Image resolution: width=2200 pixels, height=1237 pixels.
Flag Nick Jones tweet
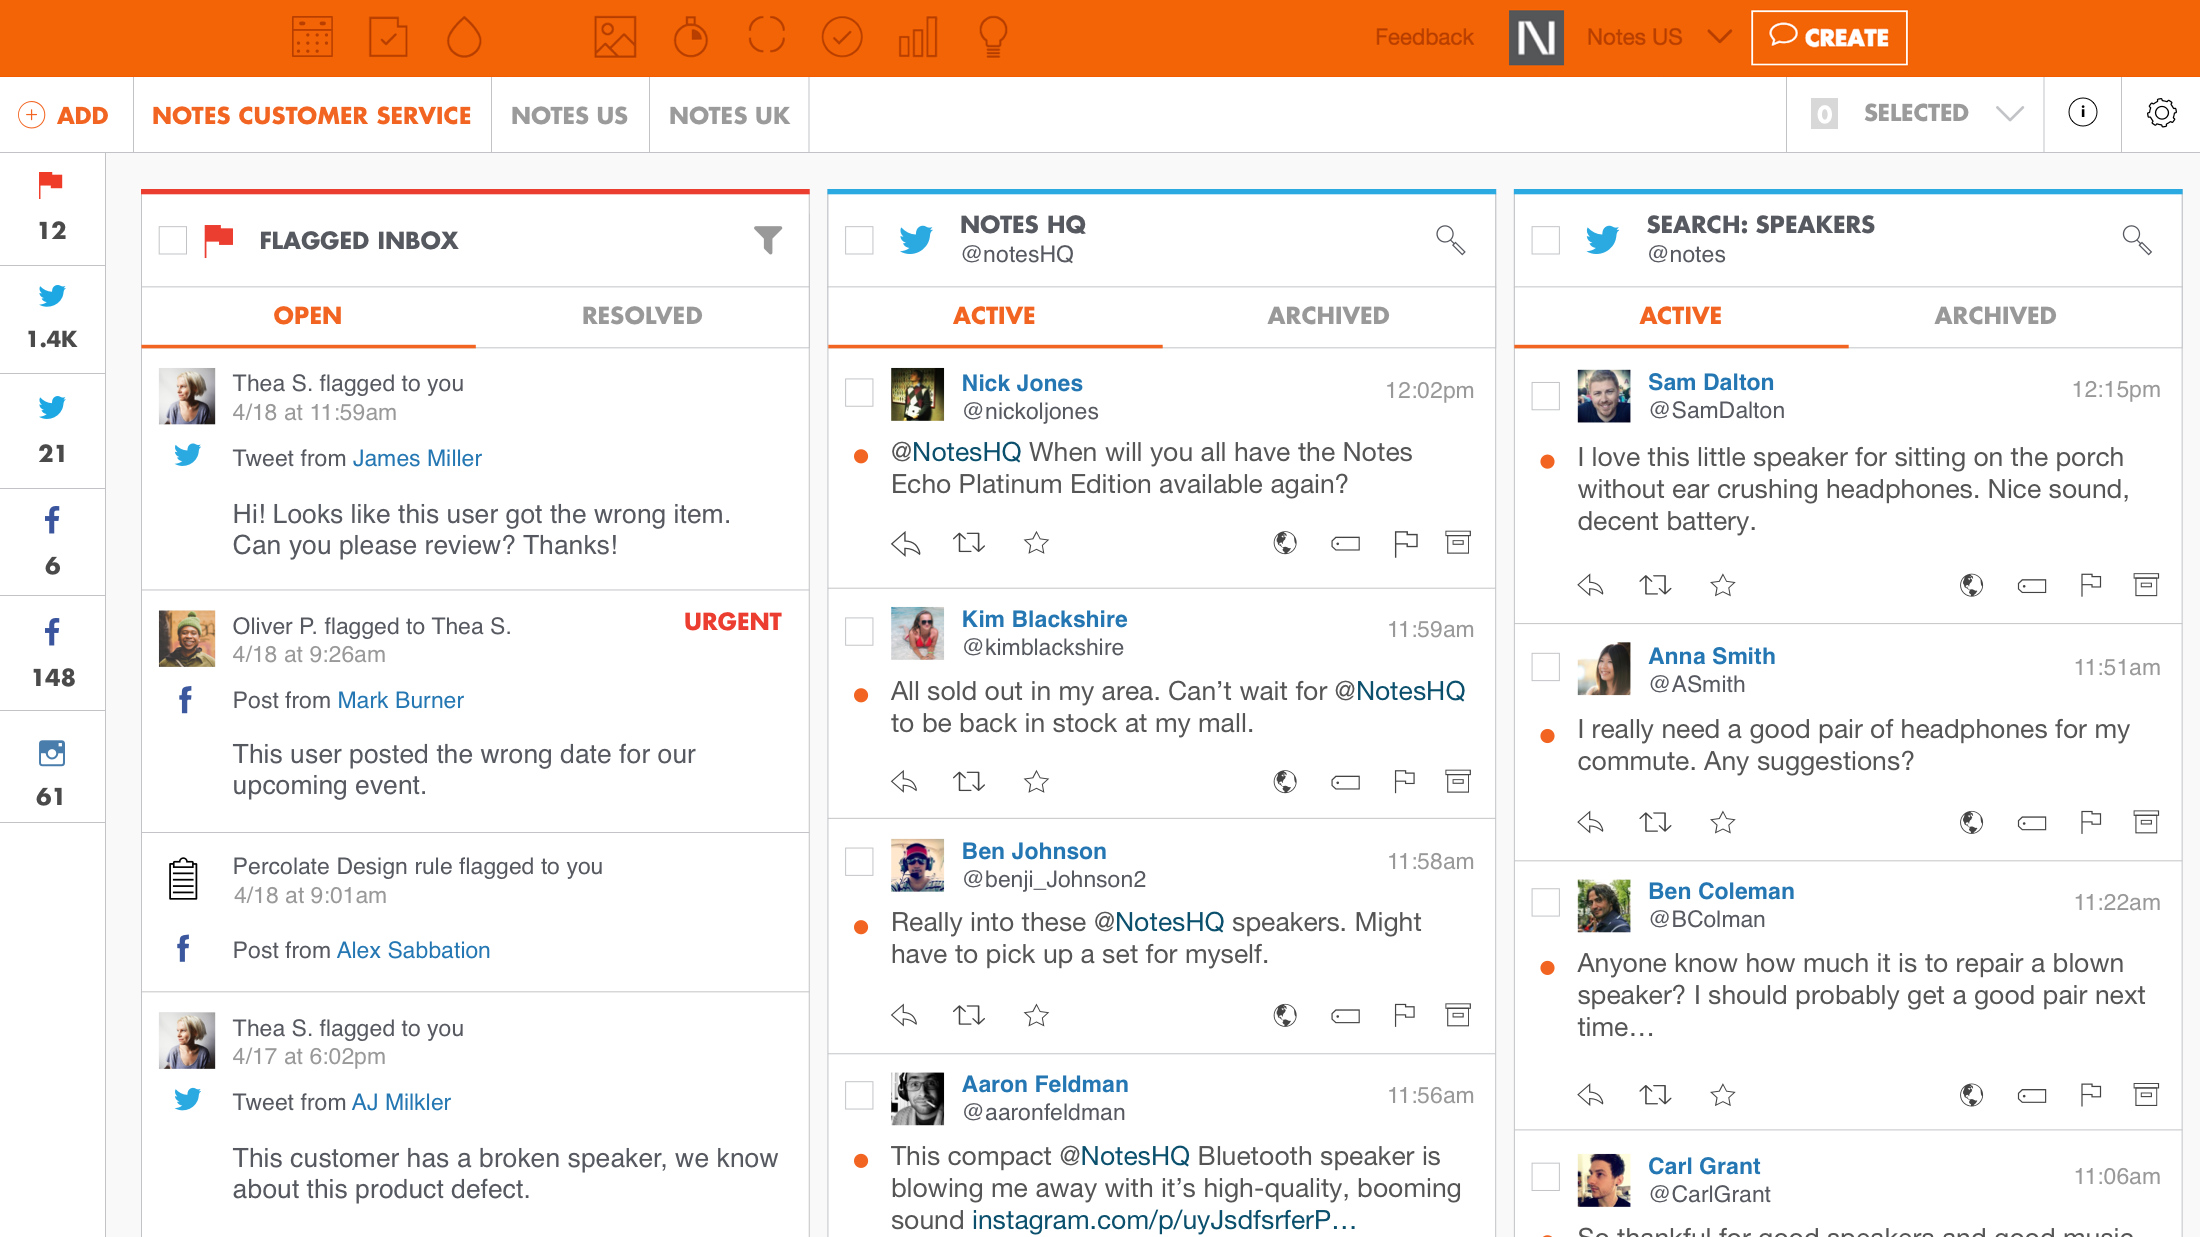1405,543
